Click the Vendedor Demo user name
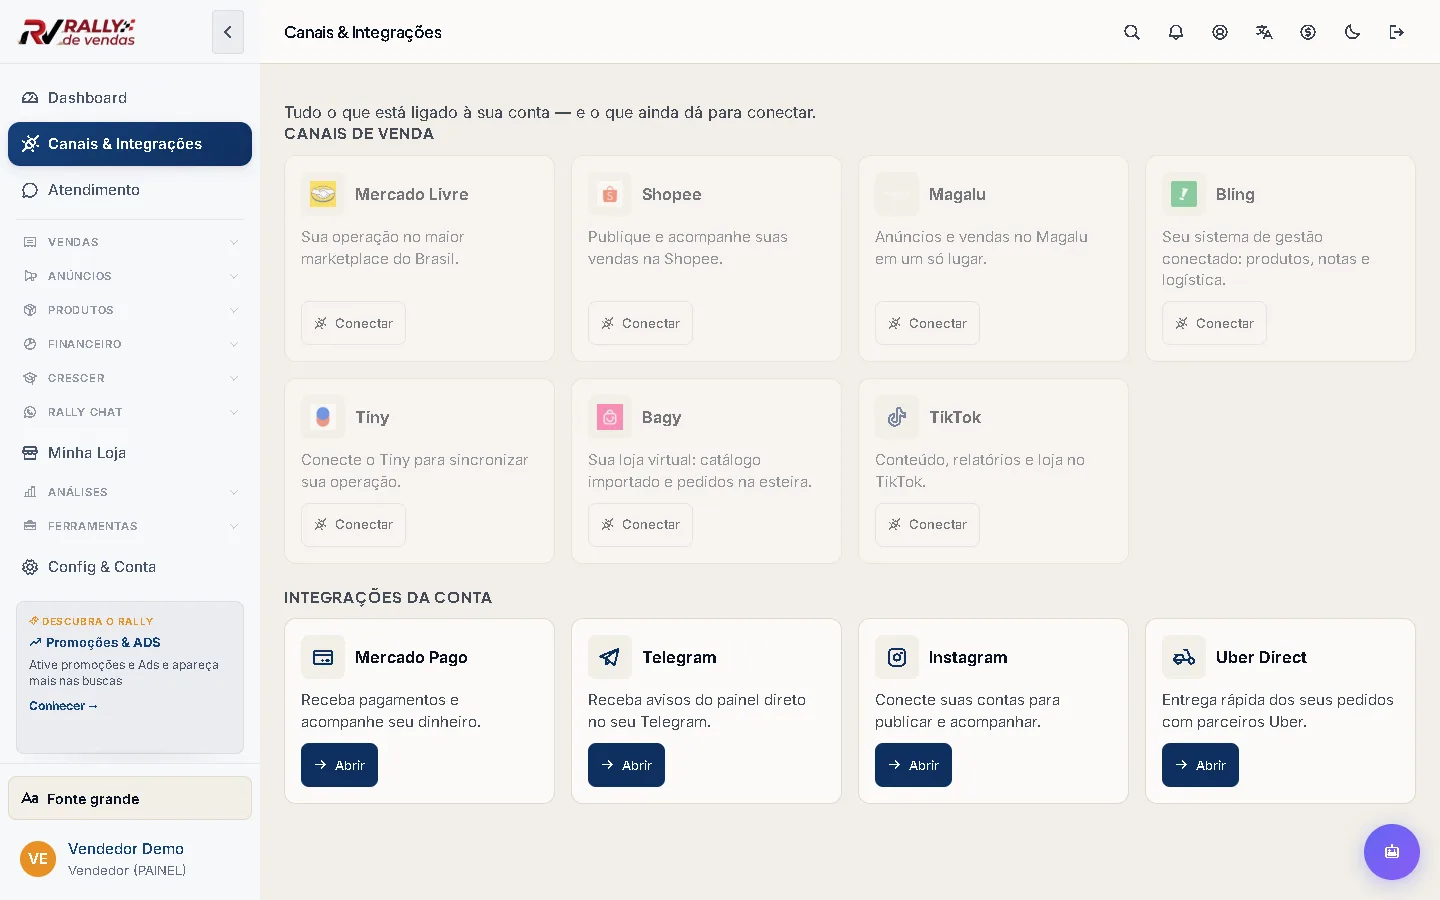The width and height of the screenshot is (1440, 900). 126,849
